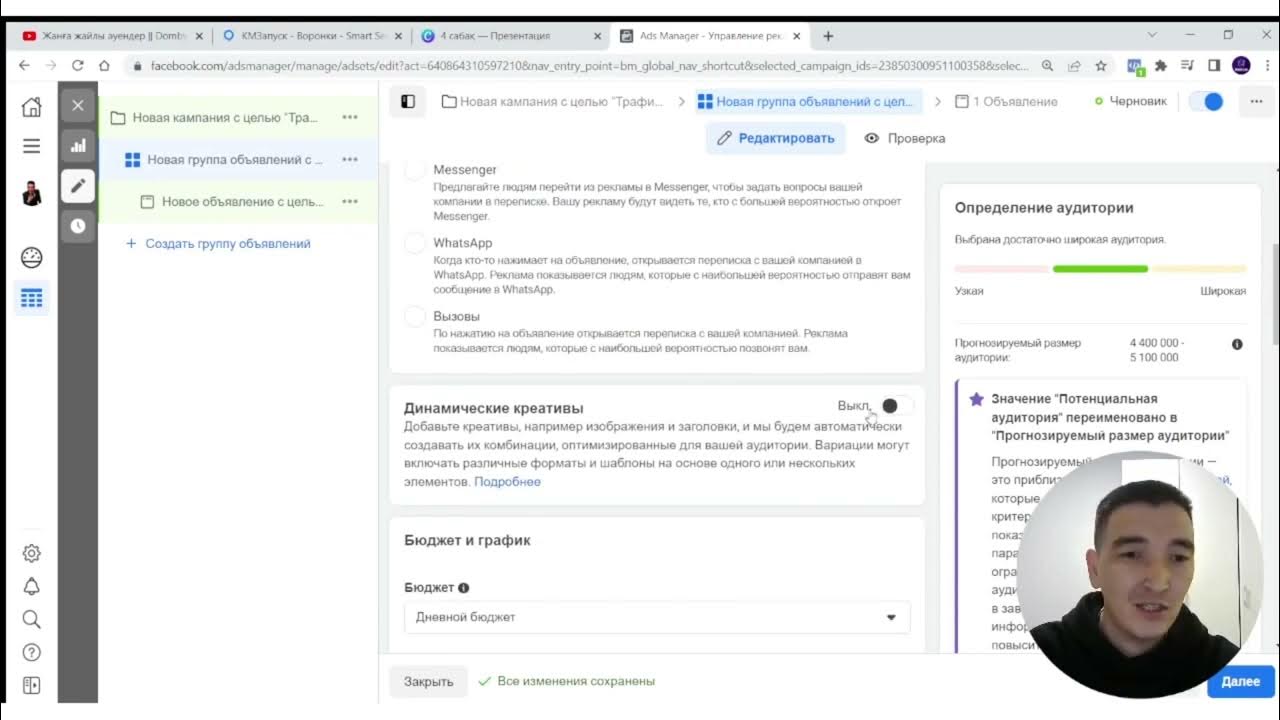Open account overview gauge icon

pyautogui.click(x=32, y=257)
